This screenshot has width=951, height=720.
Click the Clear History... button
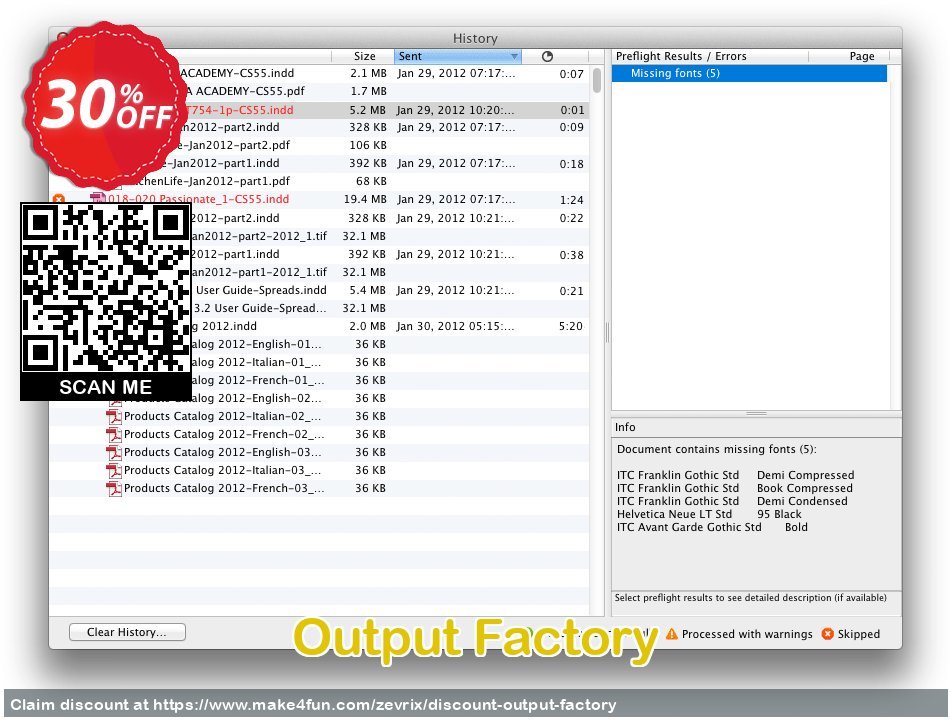(127, 632)
